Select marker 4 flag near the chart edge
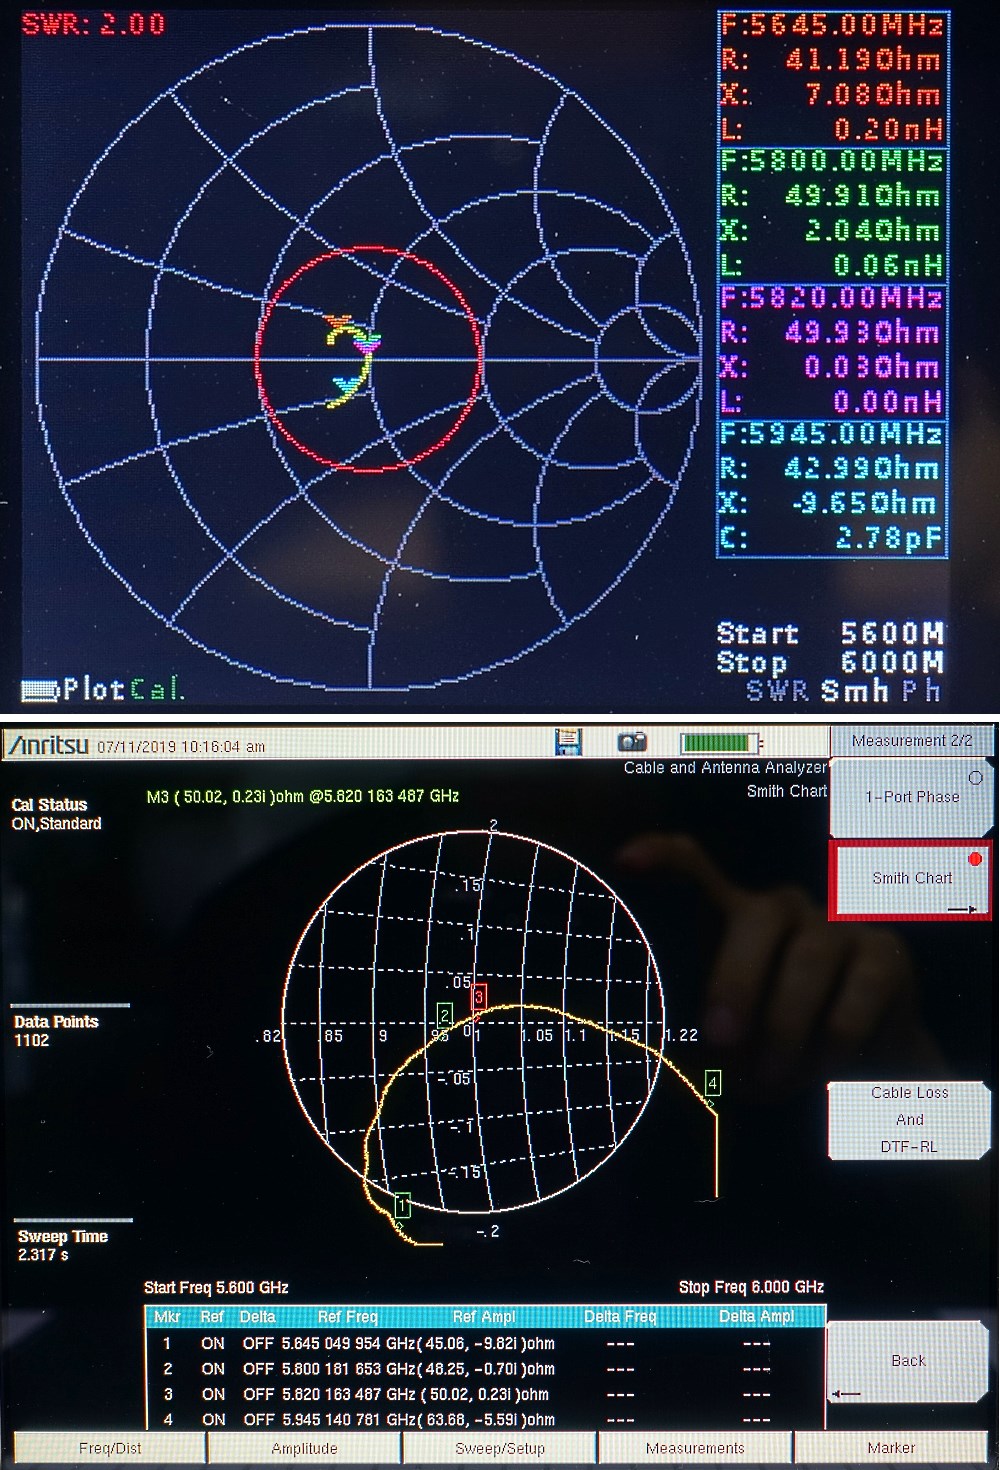Screen dimensions: 1000x1470 pos(712,1082)
